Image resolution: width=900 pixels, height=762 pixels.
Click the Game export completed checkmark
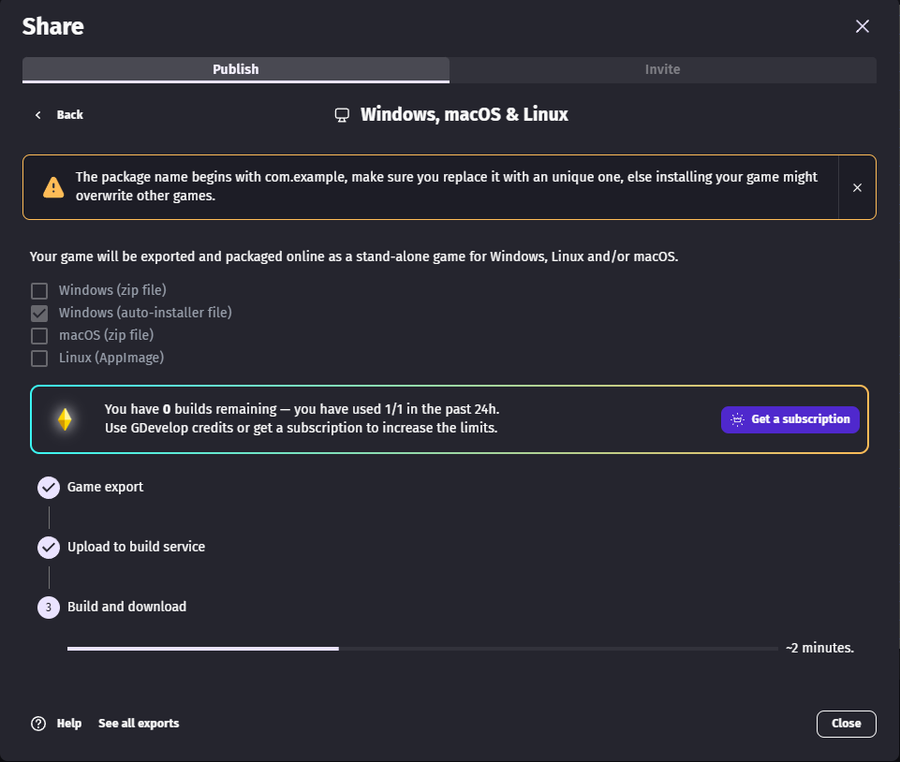pyautogui.click(x=49, y=488)
